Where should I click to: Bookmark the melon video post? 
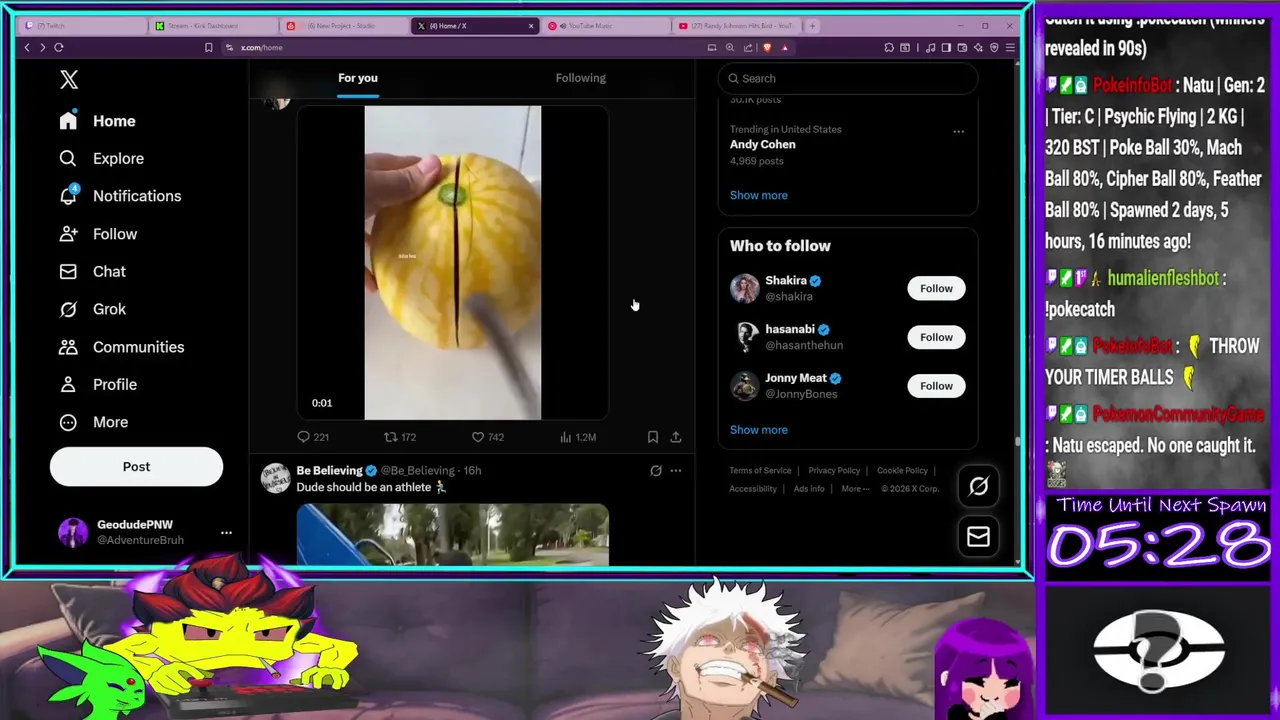pos(653,437)
